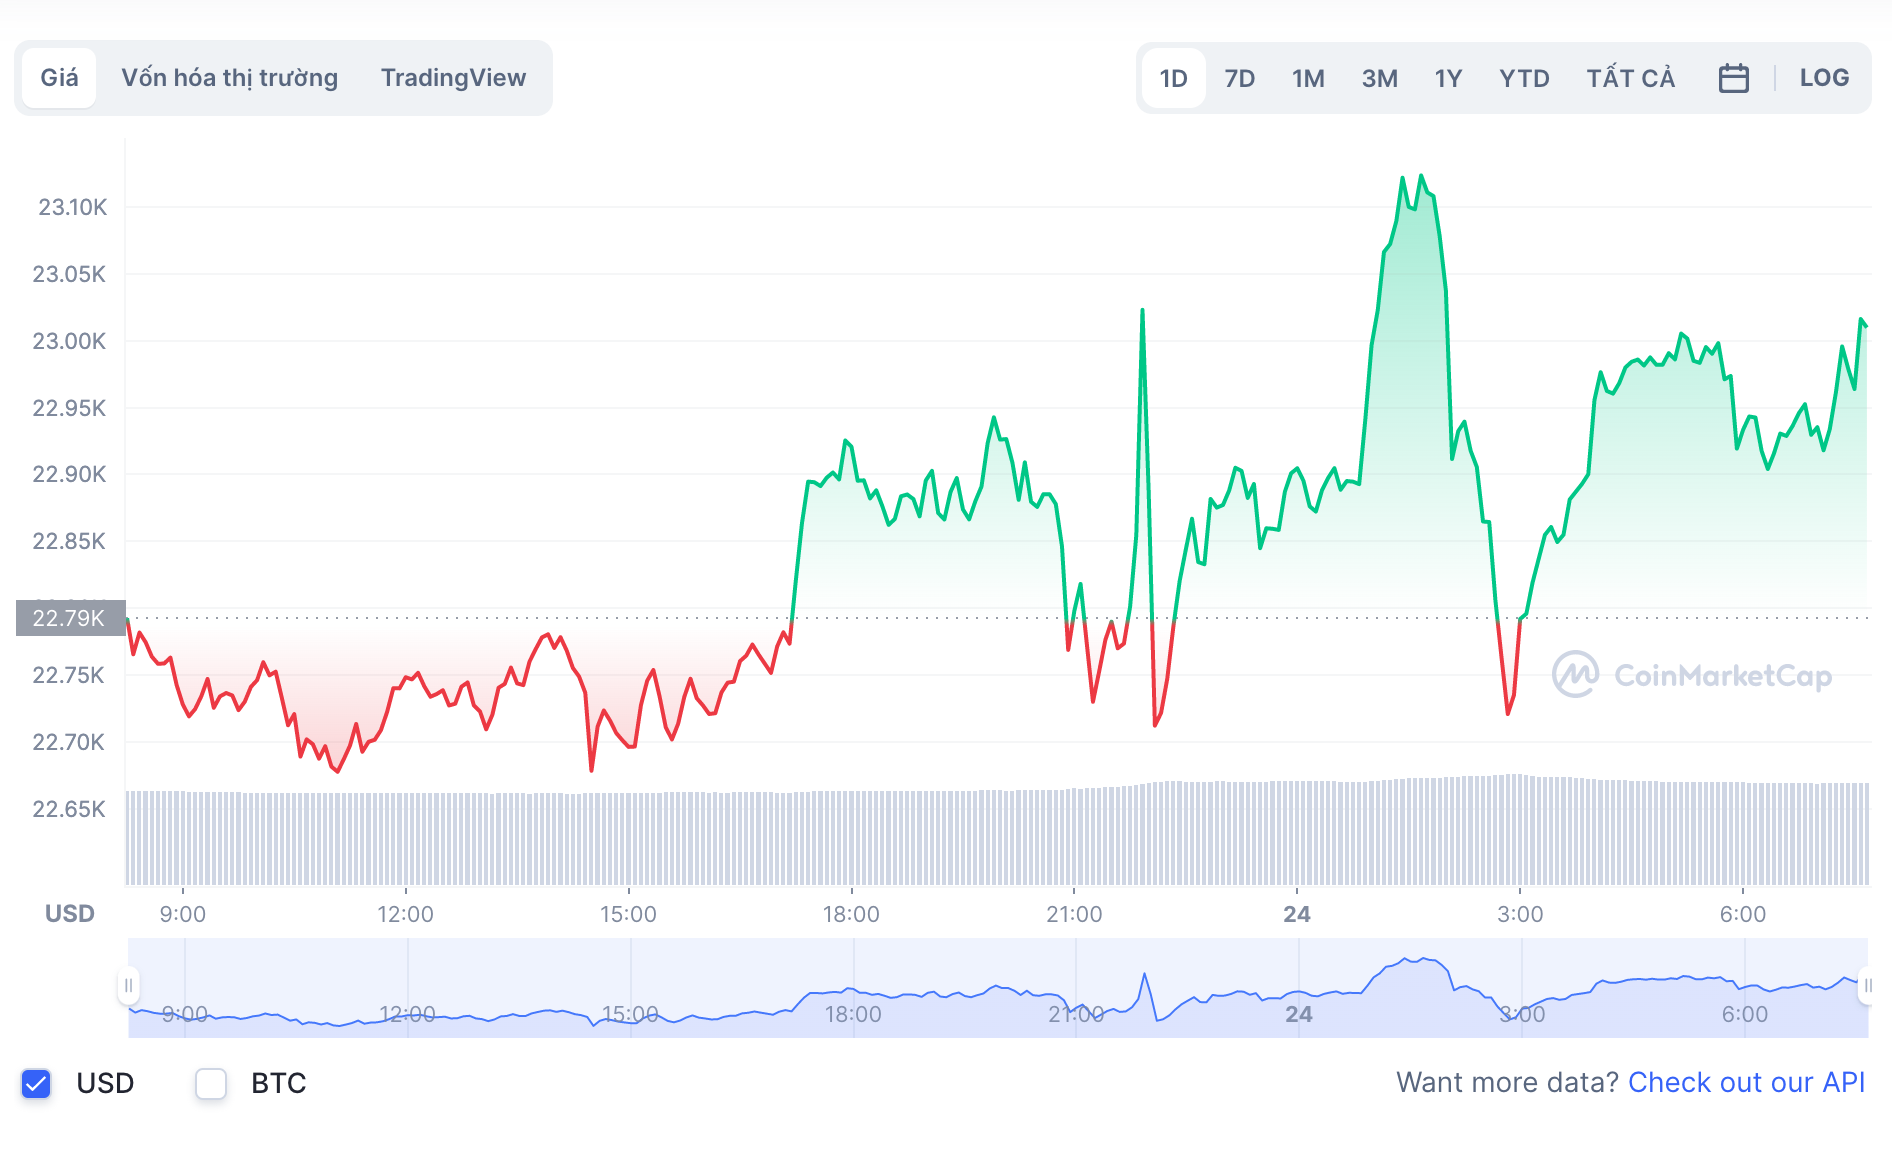Select the YTD time range
1892x1150 pixels.
[1524, 78]
